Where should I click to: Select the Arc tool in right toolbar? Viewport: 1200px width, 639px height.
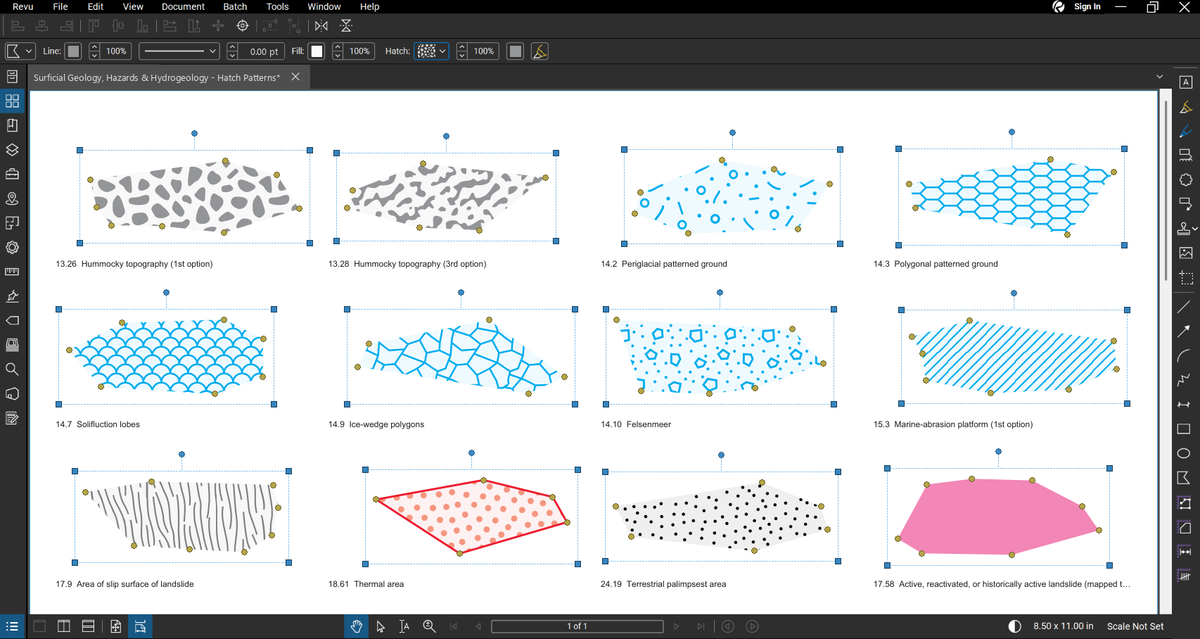click(1185, 356)
